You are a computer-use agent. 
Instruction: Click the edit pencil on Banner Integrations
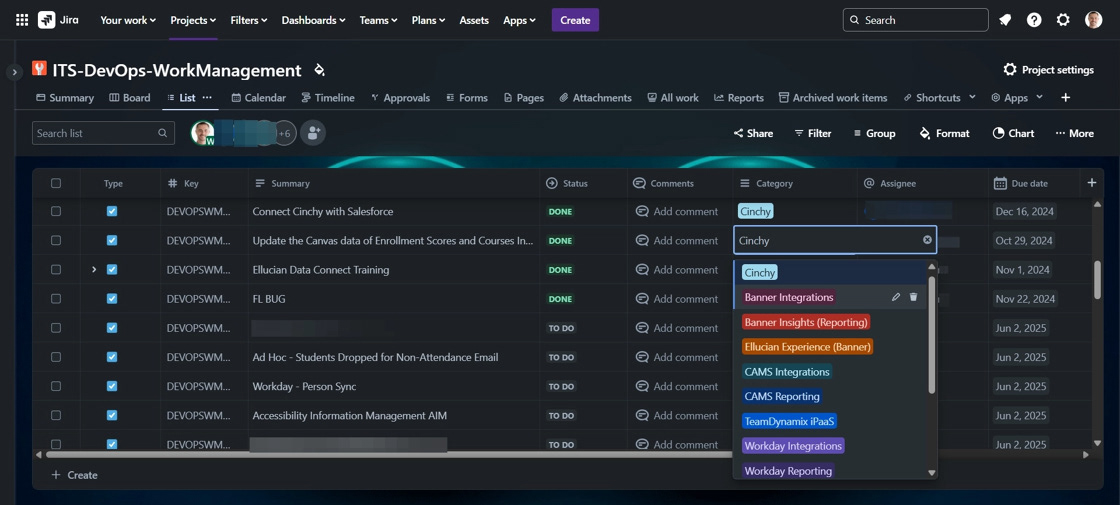coord(896,297)
